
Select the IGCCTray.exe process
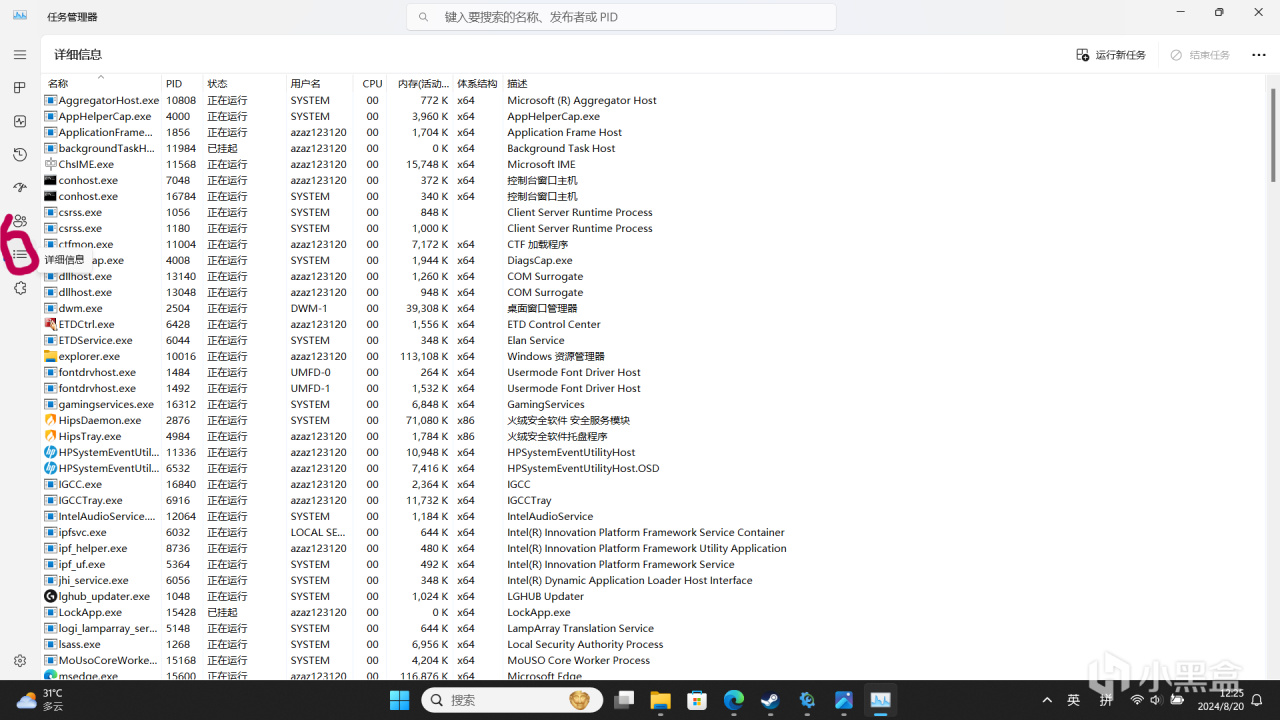(90, 500)
